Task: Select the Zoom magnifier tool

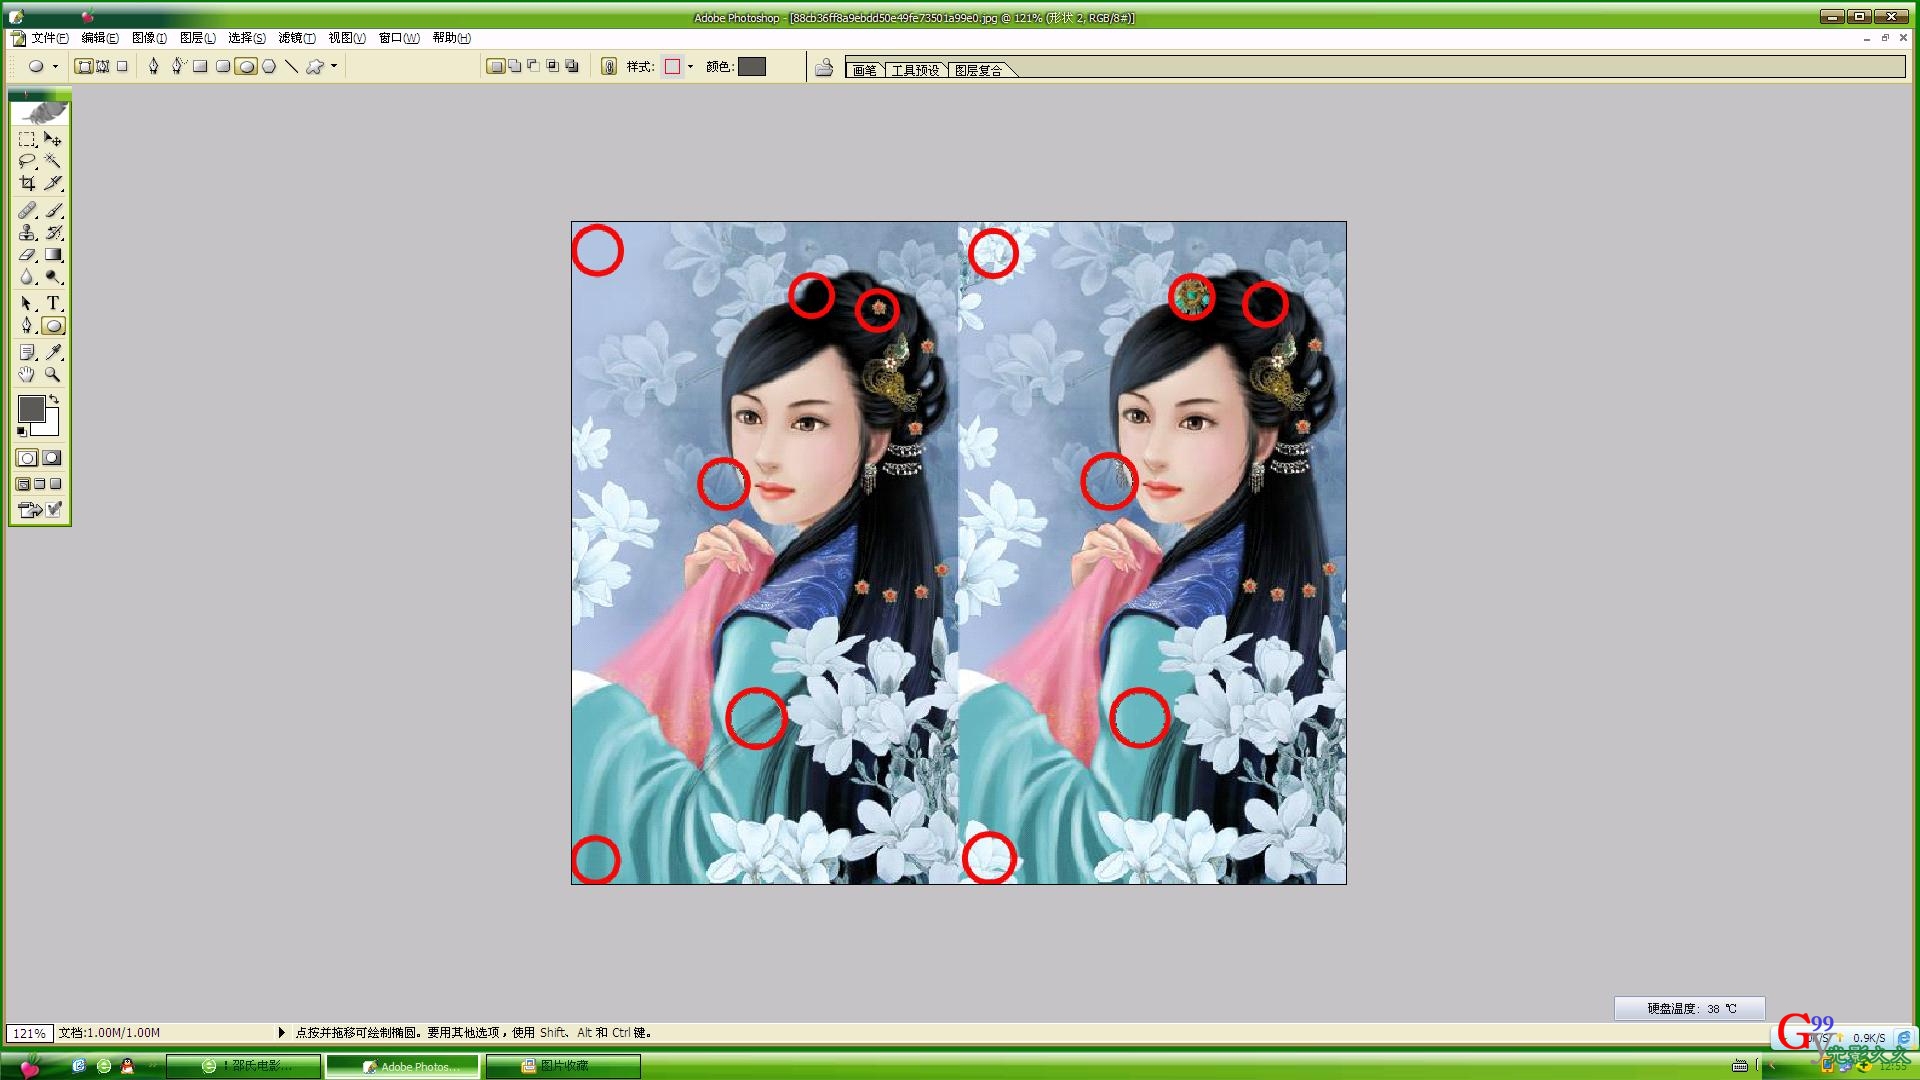Action: click(x=53, y=375)
